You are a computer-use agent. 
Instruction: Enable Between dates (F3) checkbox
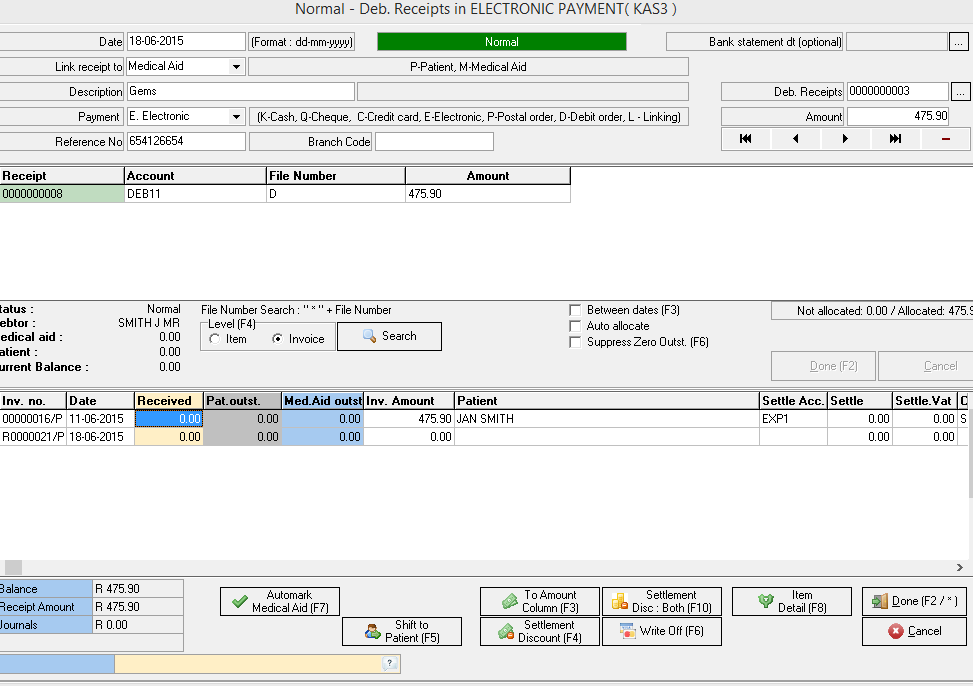(575, 310)
